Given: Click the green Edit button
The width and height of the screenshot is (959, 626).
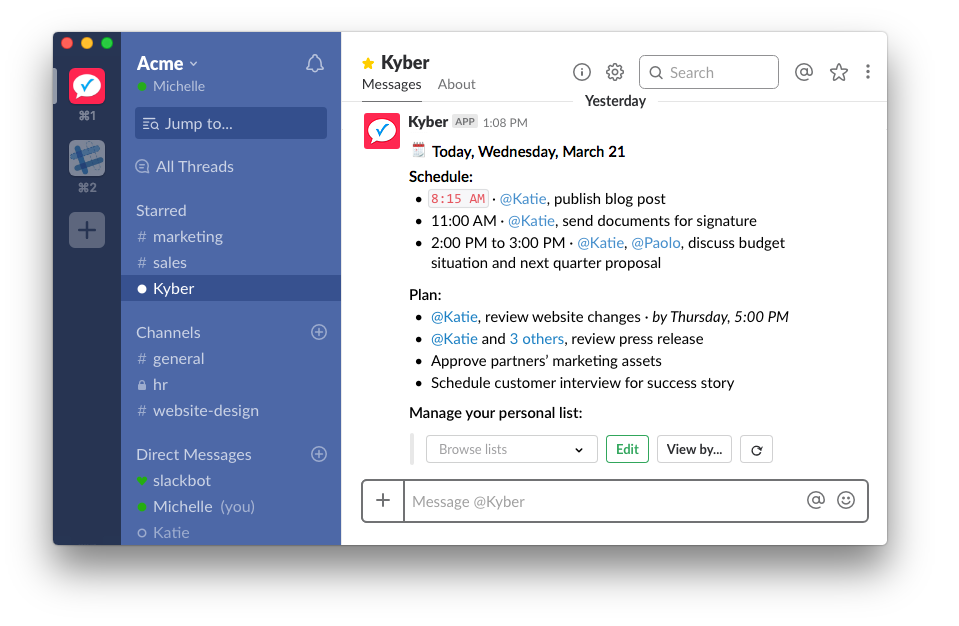Looking at the screenshot, I should click(628, 449).
